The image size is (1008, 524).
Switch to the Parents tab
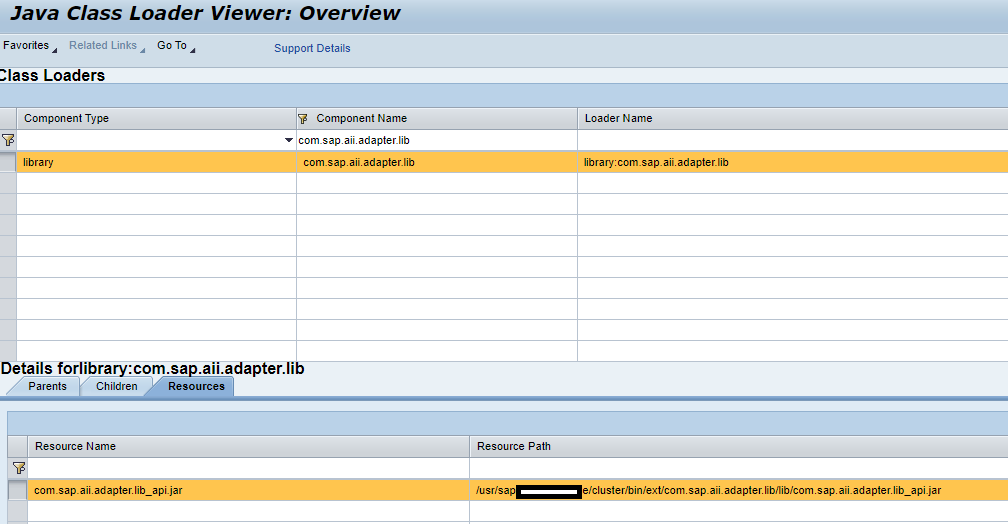pos(47,386)
